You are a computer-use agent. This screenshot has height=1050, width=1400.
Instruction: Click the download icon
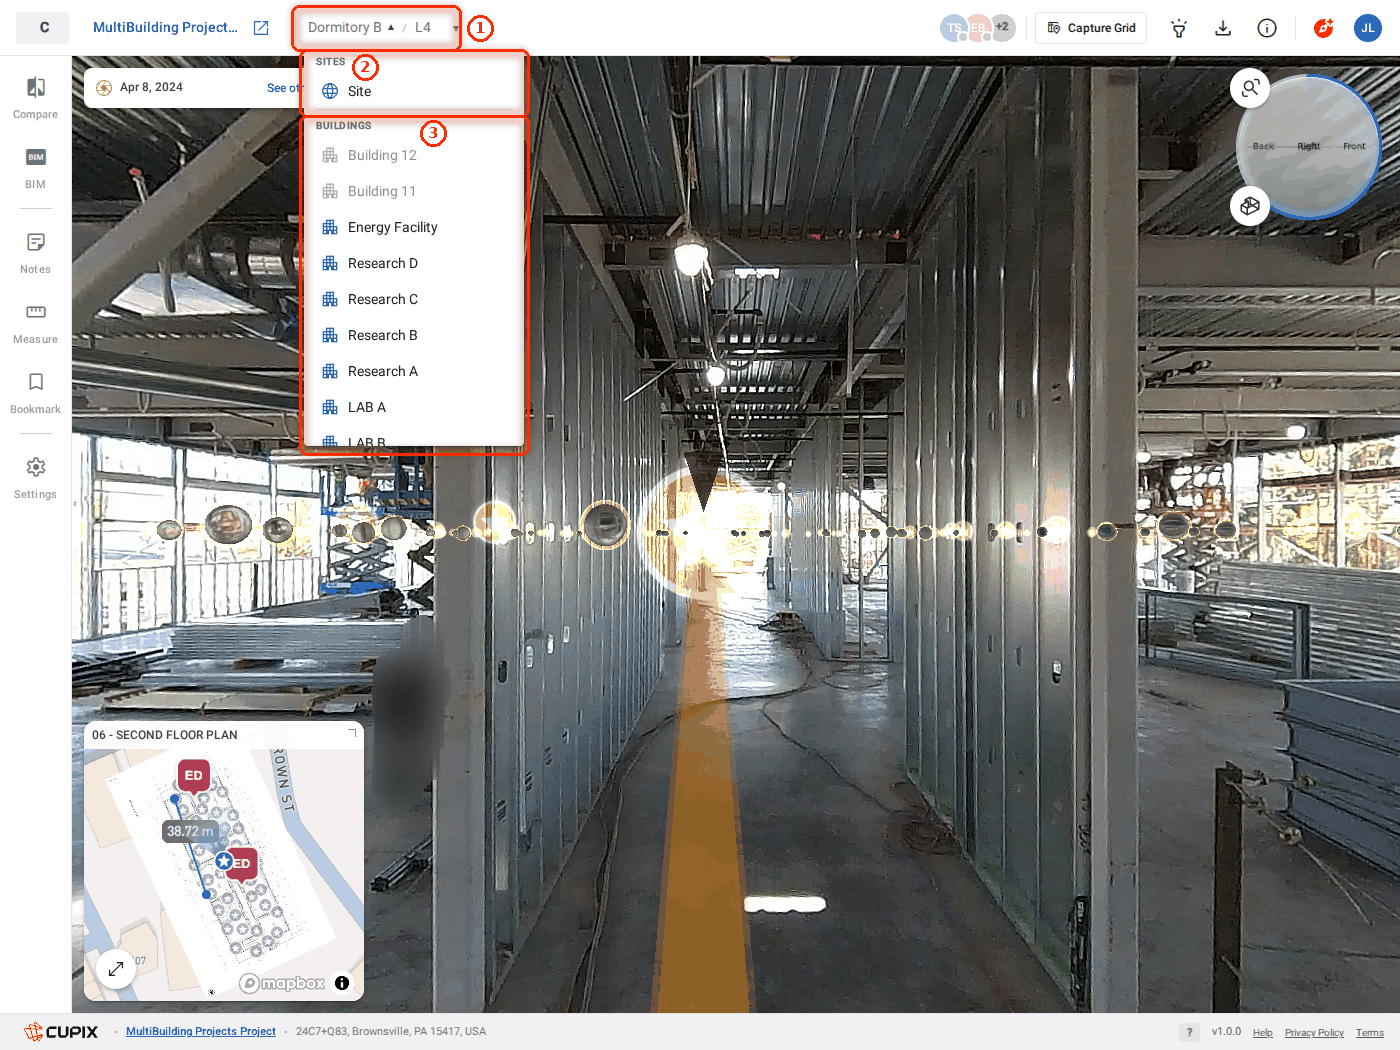click(x=1223, y=28)
